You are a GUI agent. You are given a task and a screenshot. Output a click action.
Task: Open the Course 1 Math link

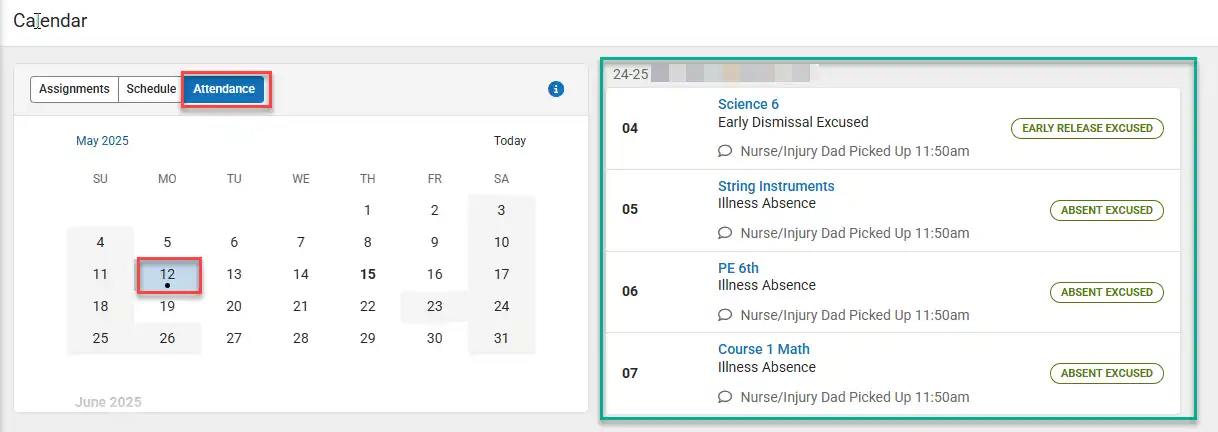point(764,349)
